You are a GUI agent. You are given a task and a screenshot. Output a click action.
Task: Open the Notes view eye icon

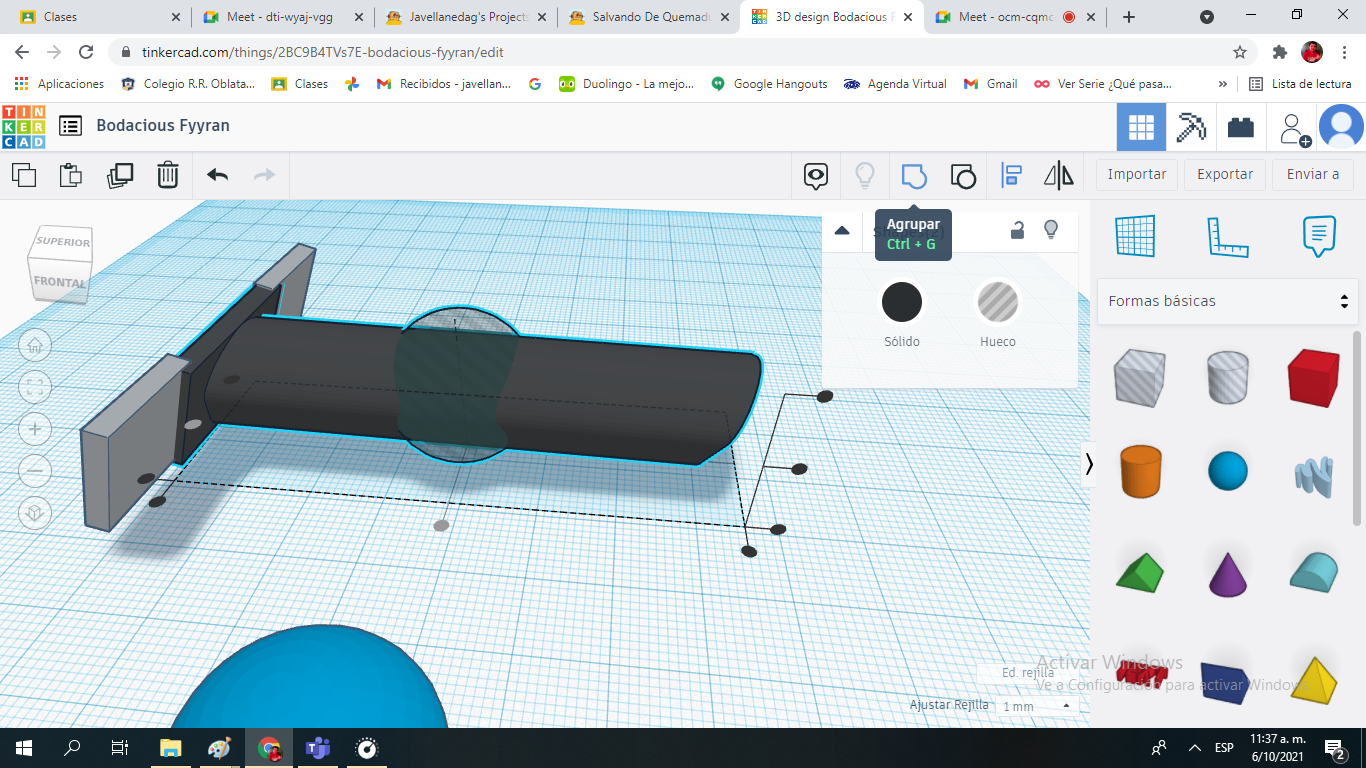point(816,176)
